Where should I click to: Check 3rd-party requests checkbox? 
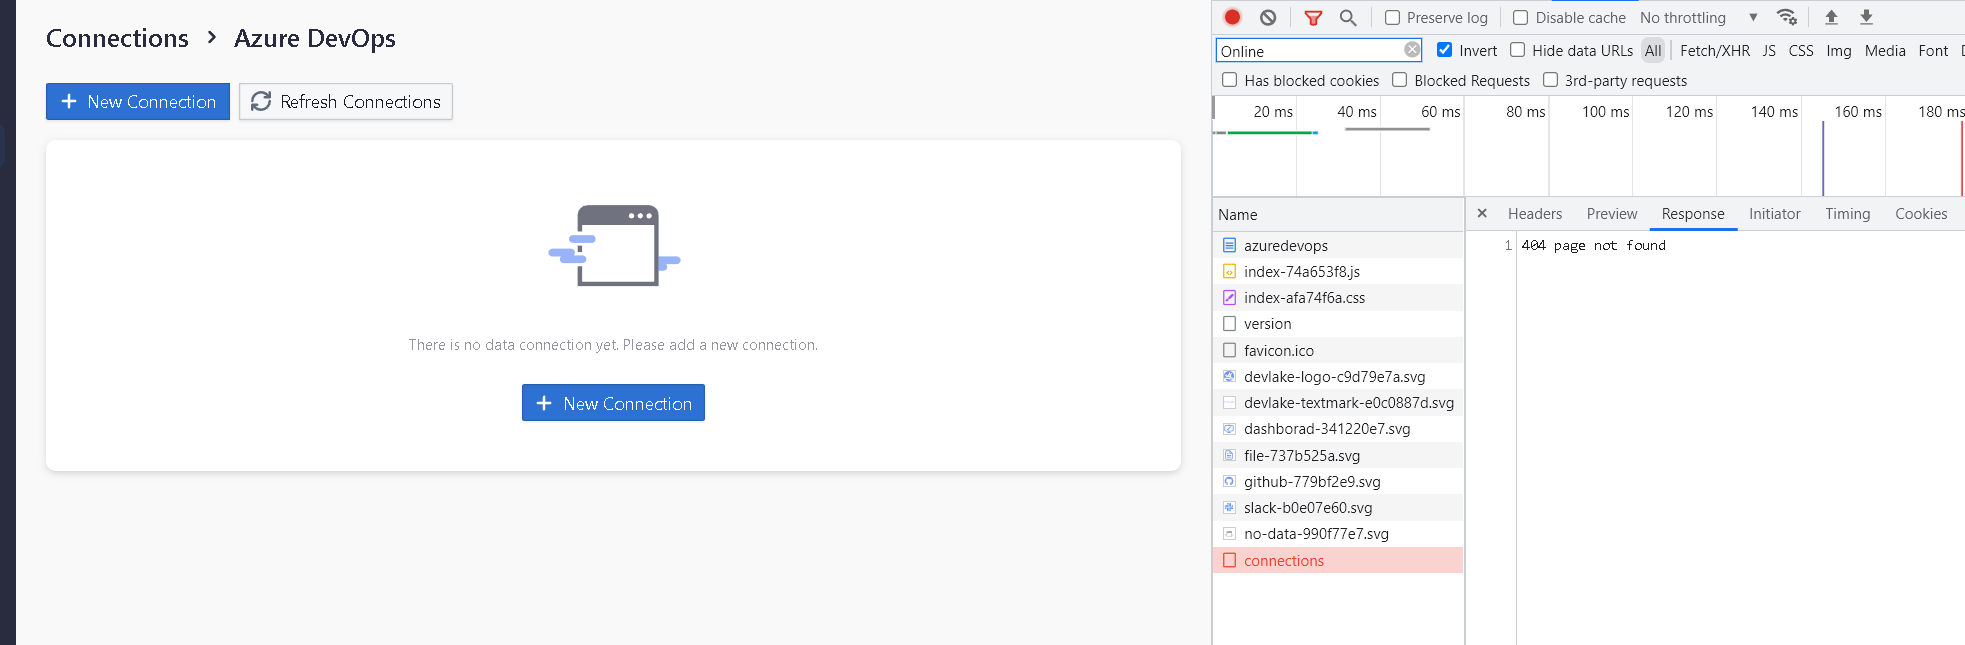(x=1550, y=80)
